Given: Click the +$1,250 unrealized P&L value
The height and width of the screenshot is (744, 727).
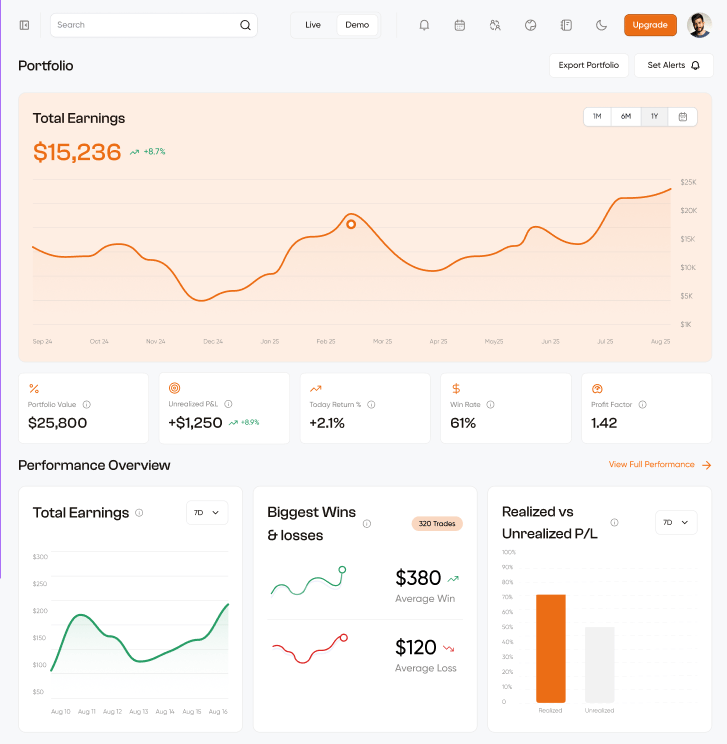Looking at the screenshot, I should [195, 423].
